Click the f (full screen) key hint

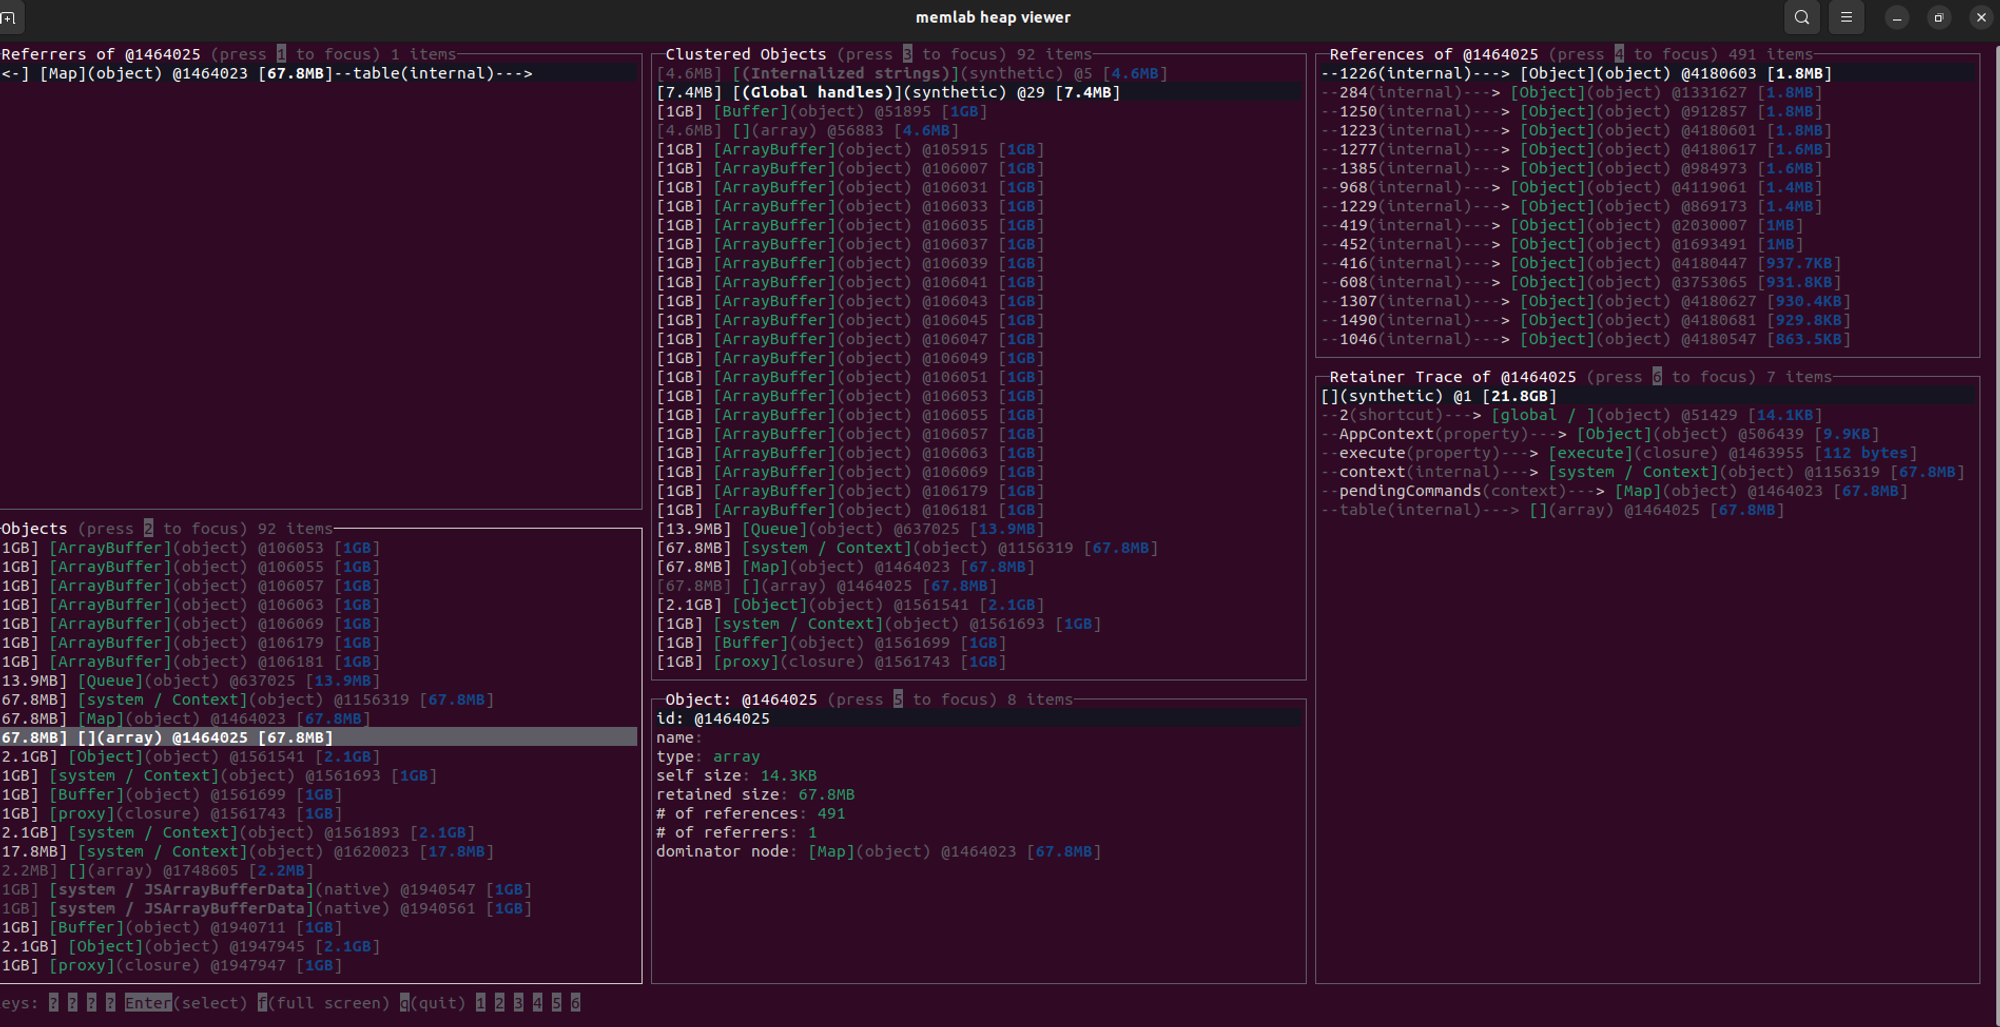324,1003
